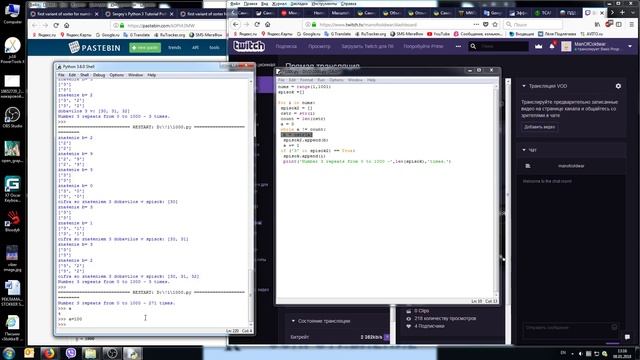Open the Firefox hamburger menu on the right

[631, 24]
